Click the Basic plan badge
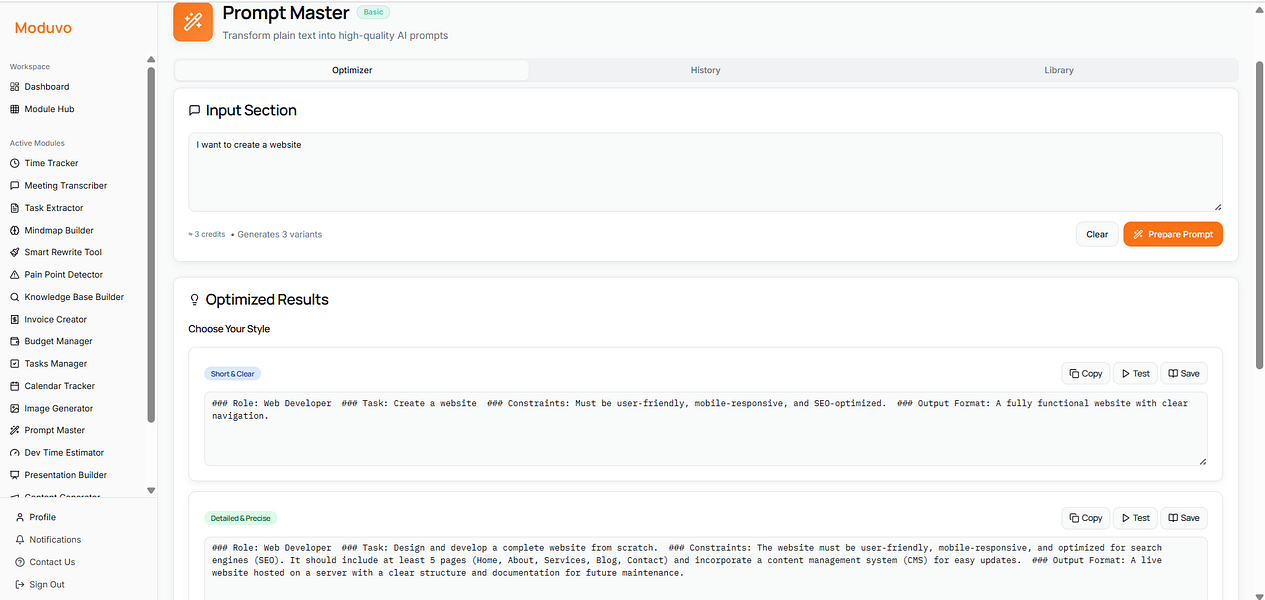 tap(373, 12)
